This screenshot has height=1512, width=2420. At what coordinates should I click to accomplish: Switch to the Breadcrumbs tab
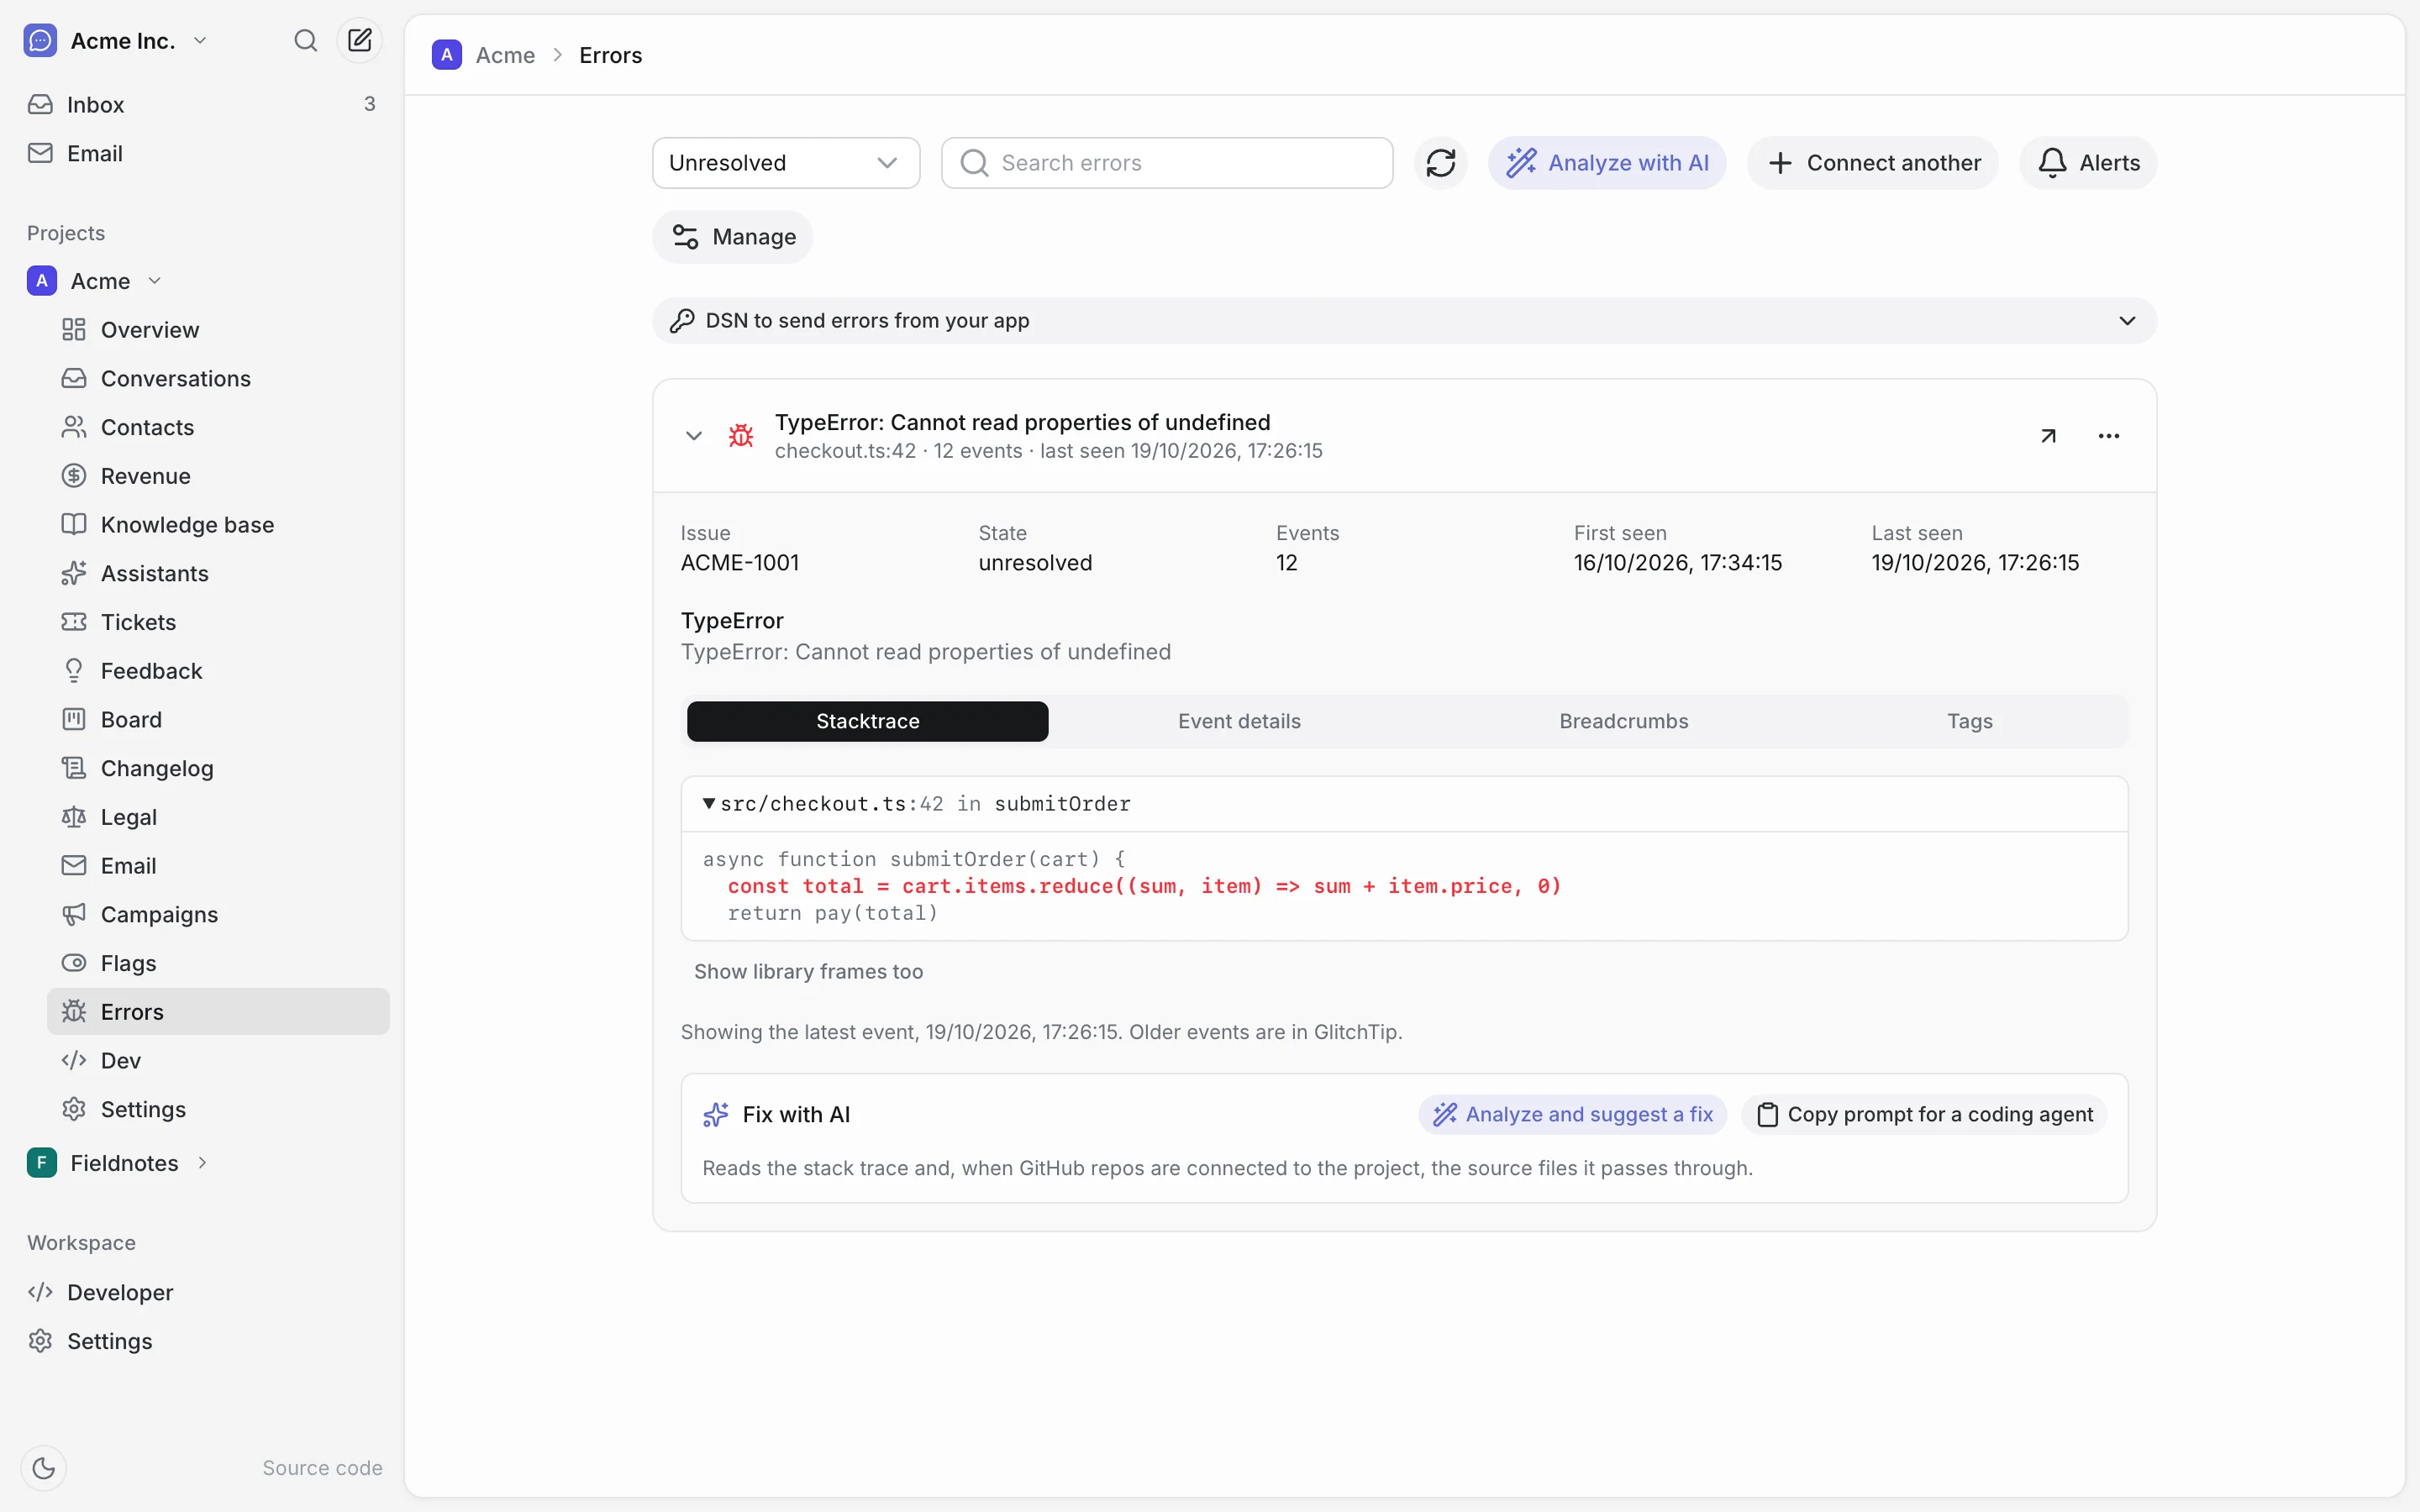click(1623, 722)
